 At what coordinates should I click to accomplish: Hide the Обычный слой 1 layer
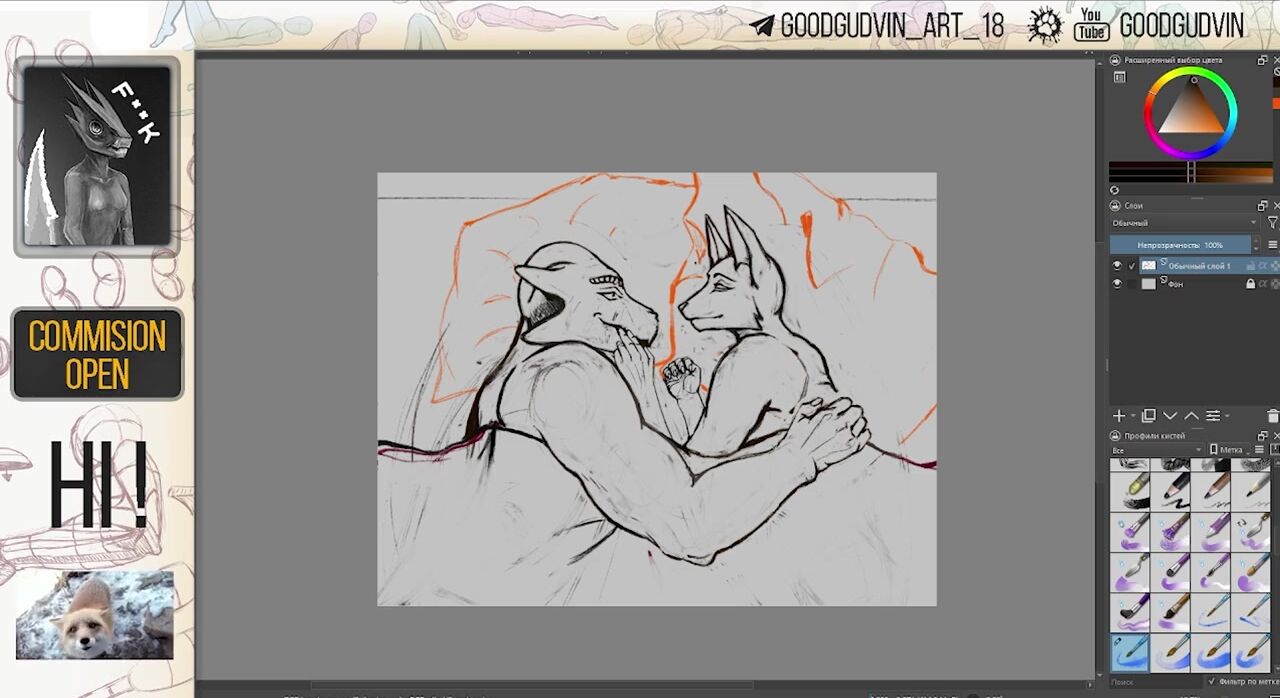(x=1117, y=266)
